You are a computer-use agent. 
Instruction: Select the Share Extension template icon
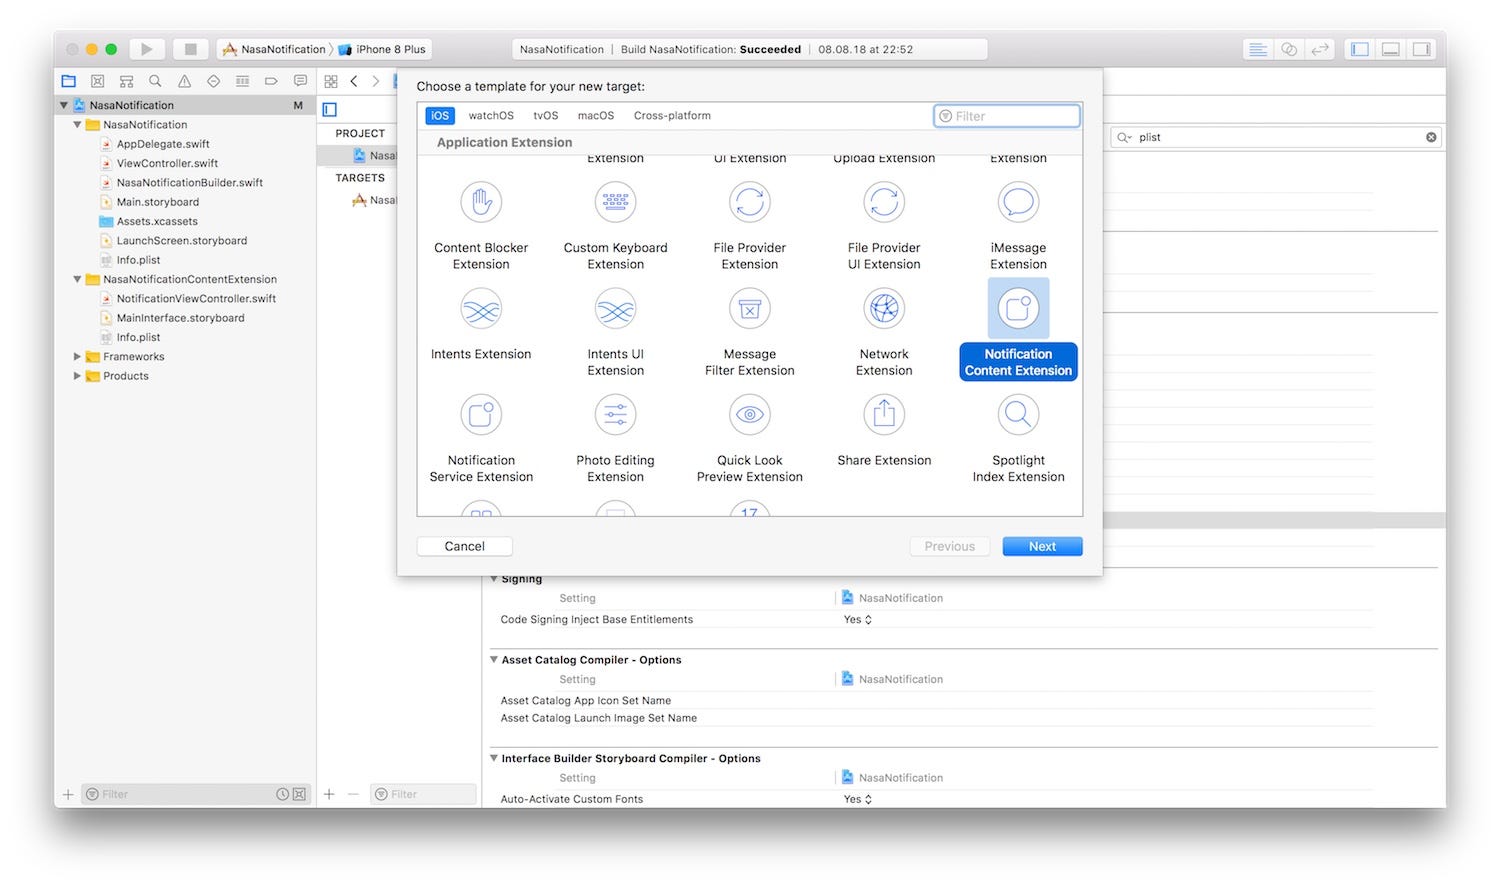click(x=884, y=415)
